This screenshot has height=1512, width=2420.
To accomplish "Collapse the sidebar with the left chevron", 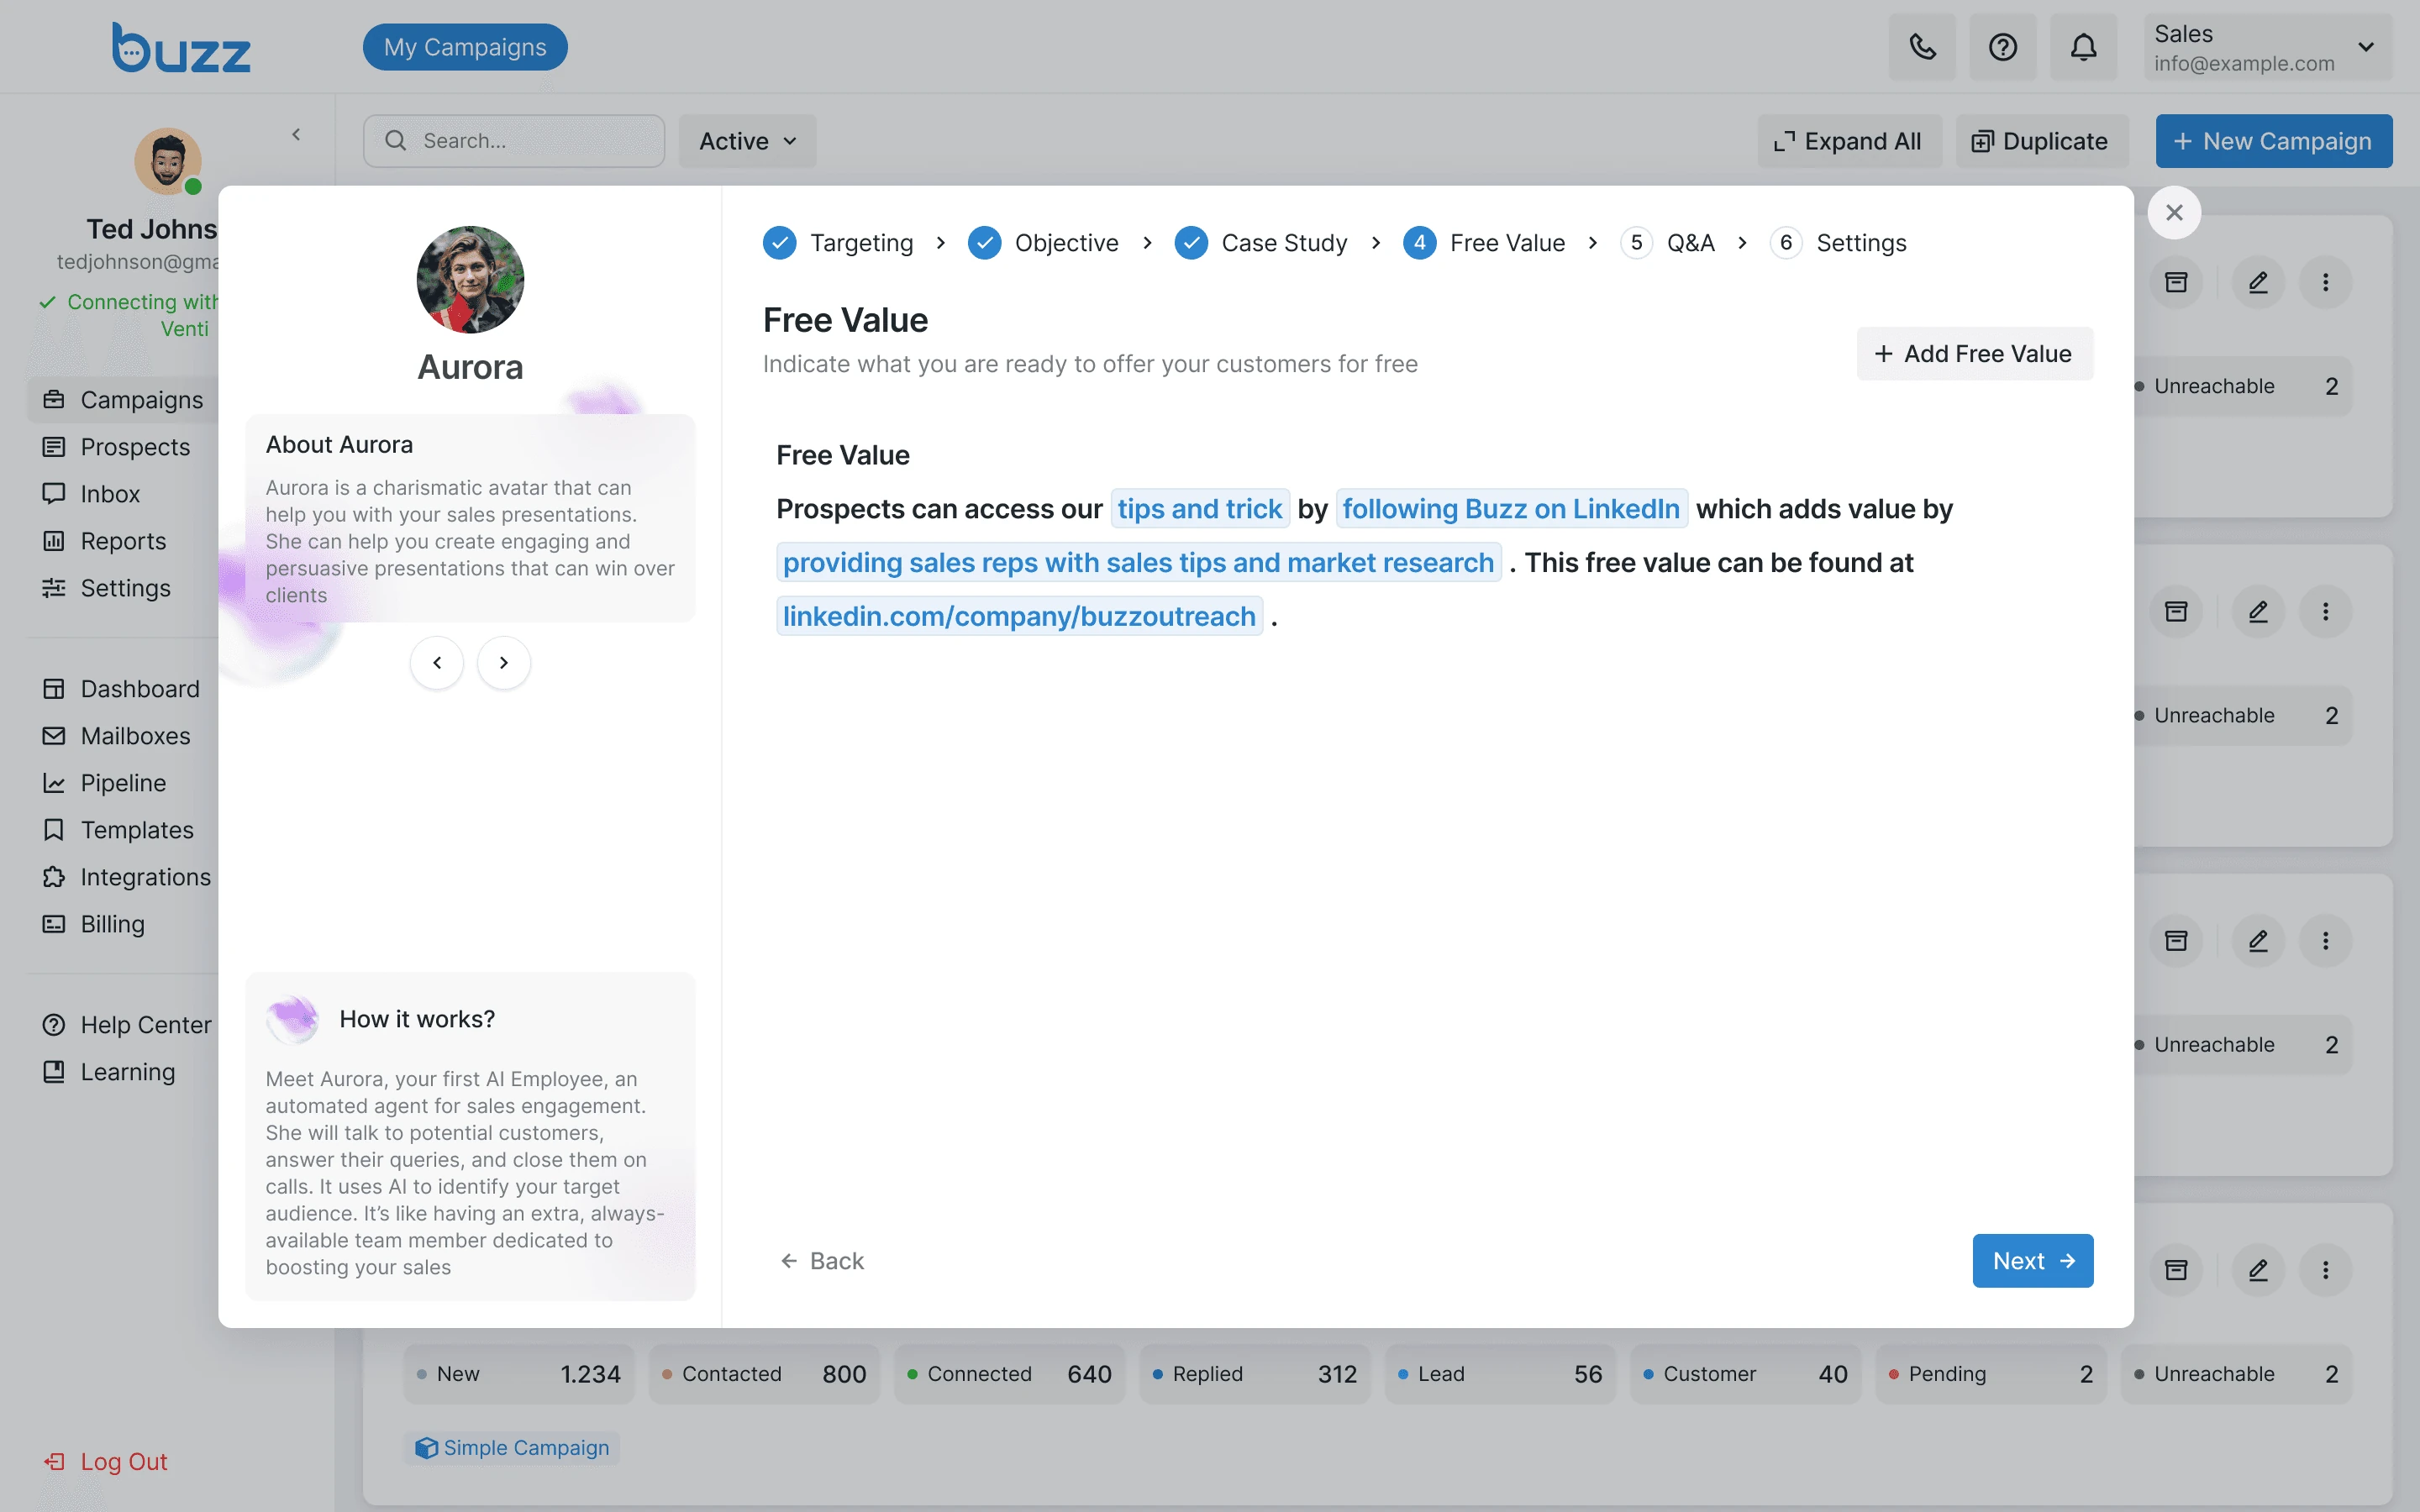I will (x=296, y=134).
